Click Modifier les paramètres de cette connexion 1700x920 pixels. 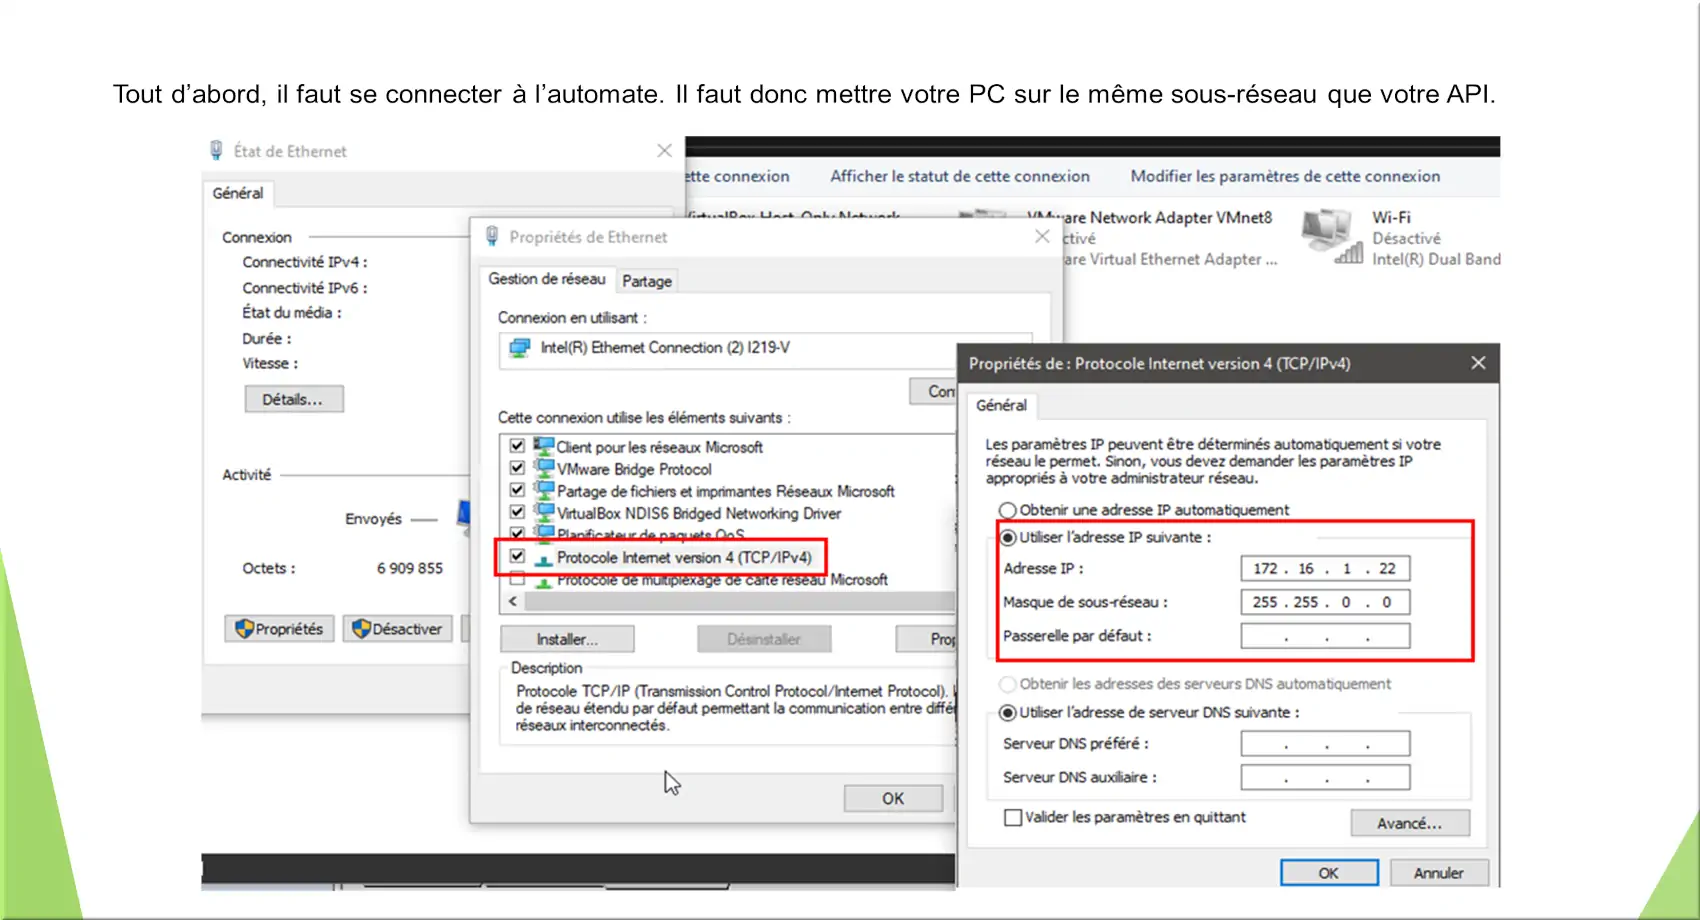coord(1285,176)
